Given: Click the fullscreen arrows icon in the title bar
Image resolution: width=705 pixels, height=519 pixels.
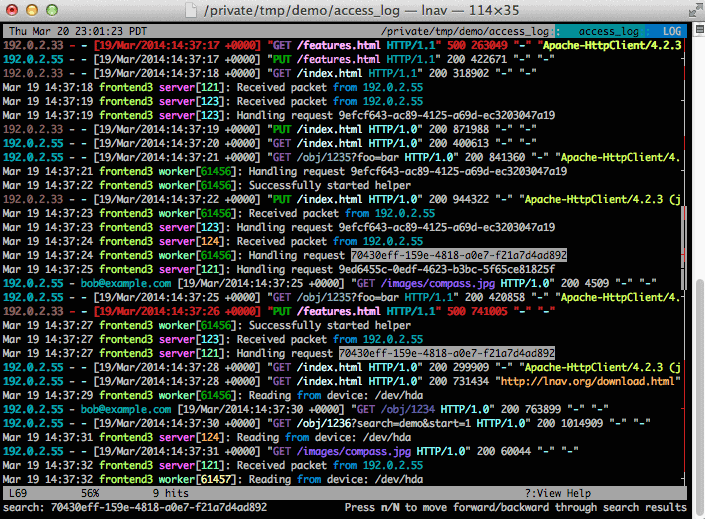Looking at the screenshot, I should (x=696, y=10).
